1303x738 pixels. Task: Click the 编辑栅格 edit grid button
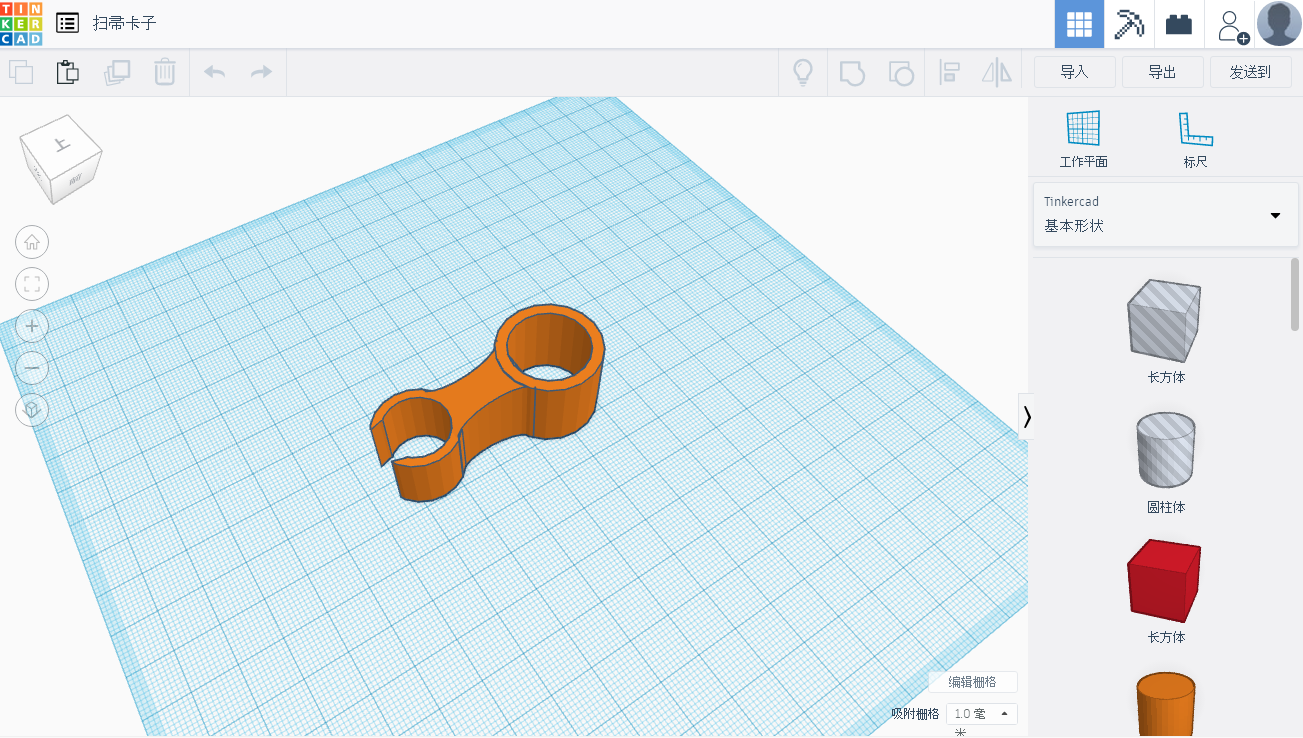973,682
